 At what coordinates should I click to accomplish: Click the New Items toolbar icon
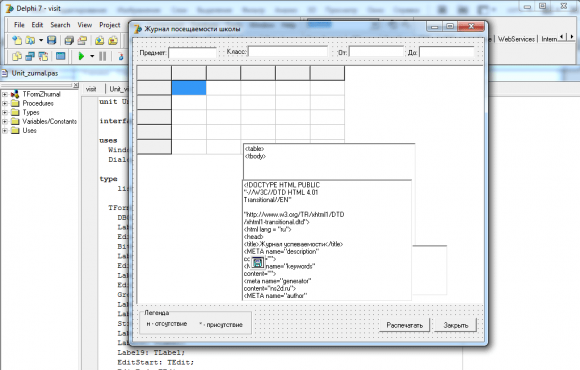(17, 40)
